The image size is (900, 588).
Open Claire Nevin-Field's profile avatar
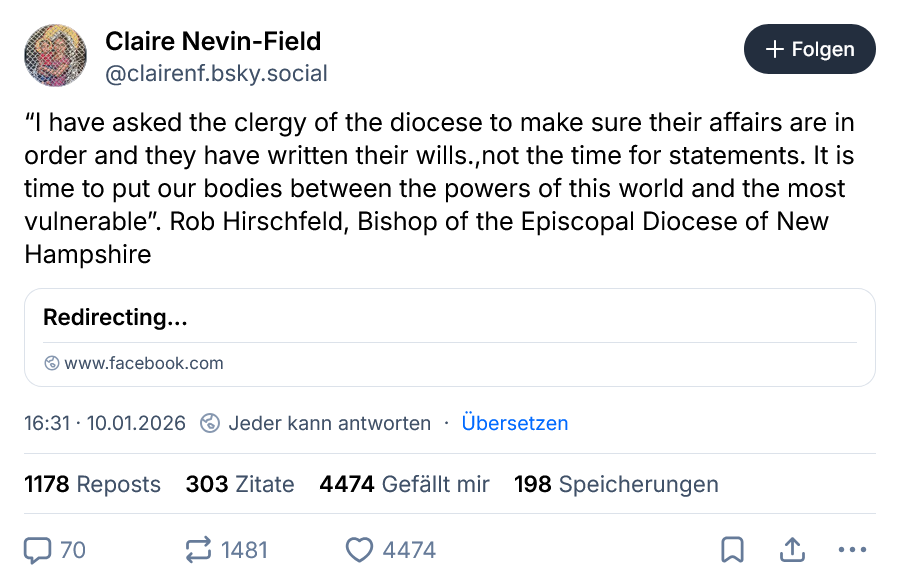tap(55, 56)
